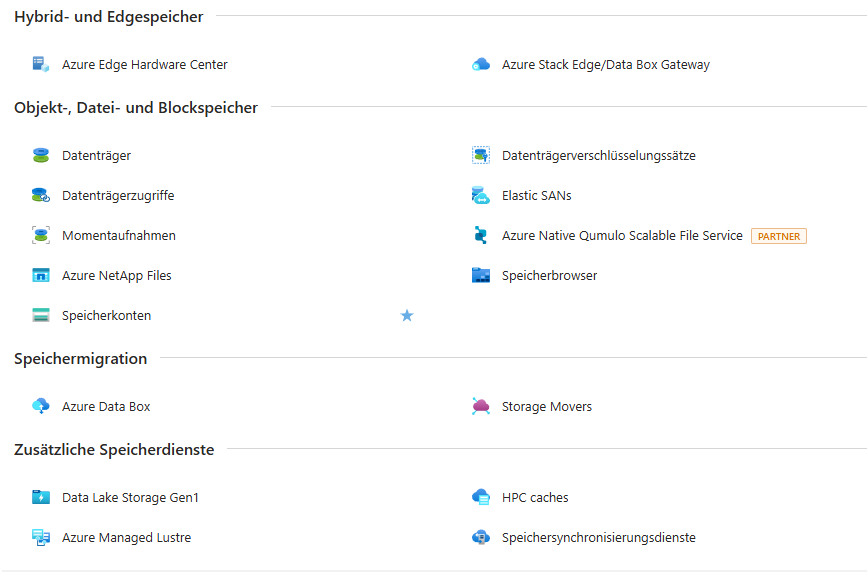Select the Azure Edge Hardware Center icon
The height and width of the screenshot is (580, 867).
[x=40, y=64]
